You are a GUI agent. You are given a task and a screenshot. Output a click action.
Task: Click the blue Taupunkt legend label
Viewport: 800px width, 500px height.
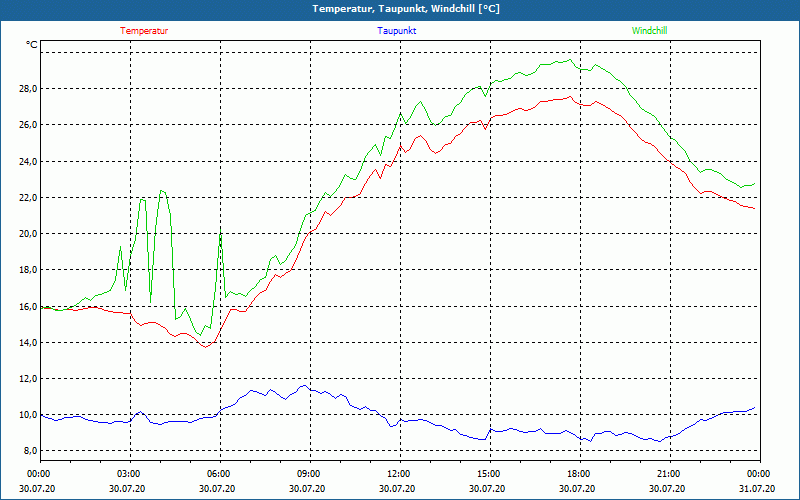point(396,31)
